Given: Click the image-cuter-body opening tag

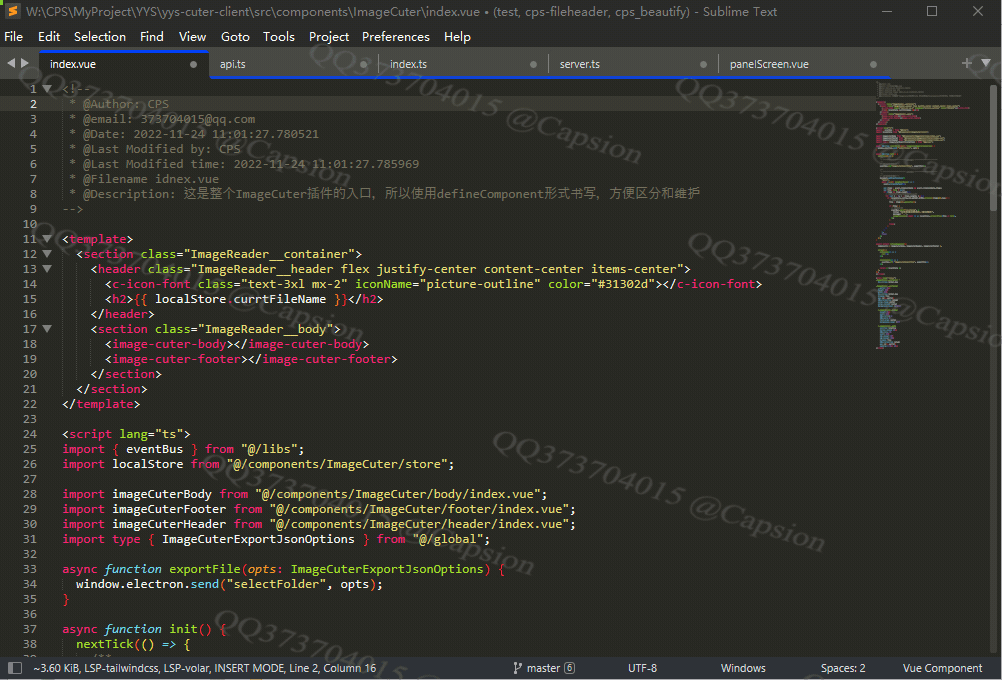Looking at the screenshot, I should coord(169,344).
